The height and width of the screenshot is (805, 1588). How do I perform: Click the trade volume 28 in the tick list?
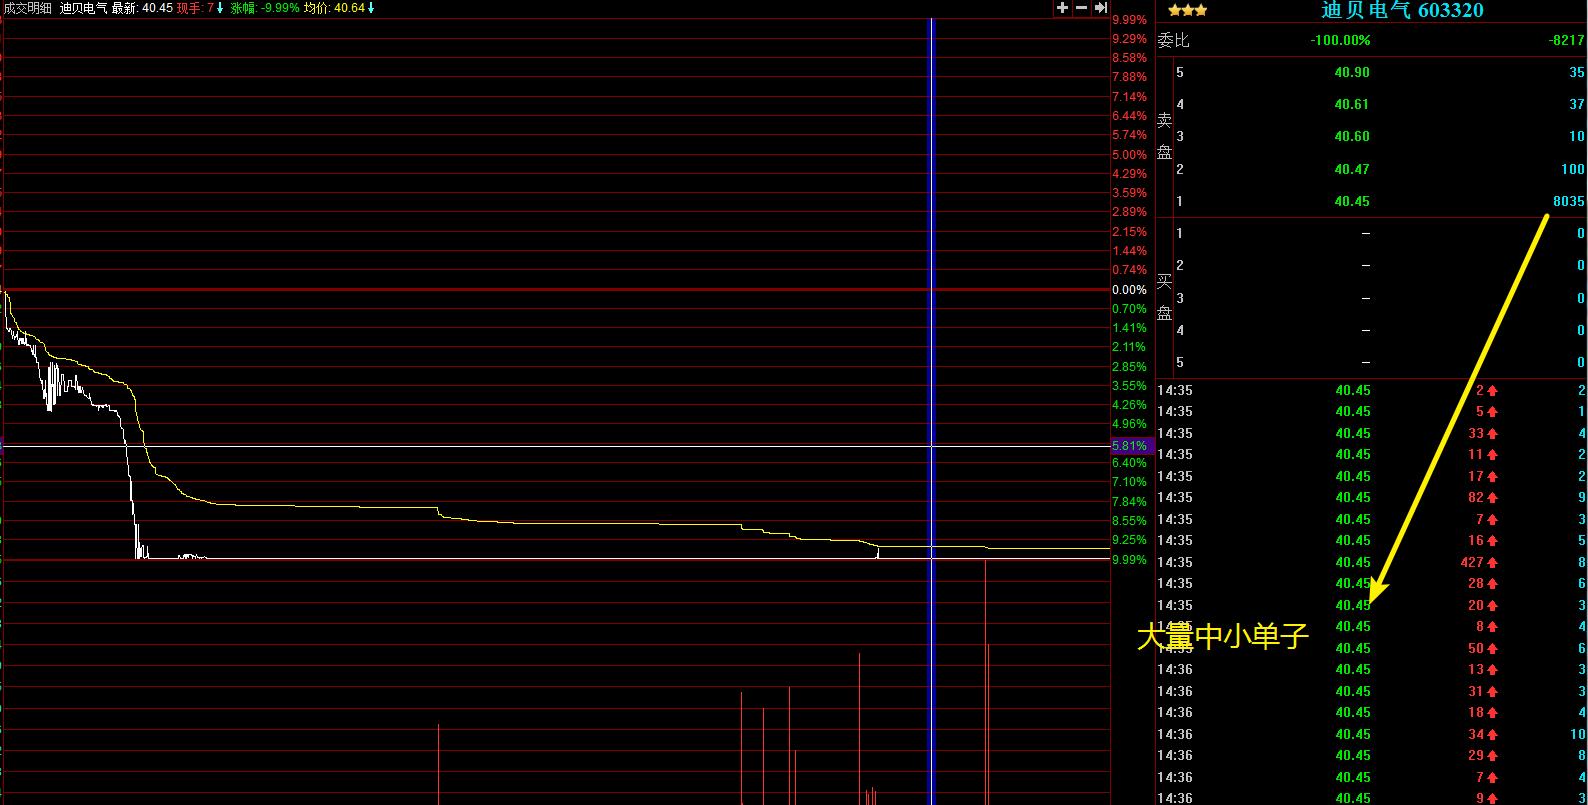[x=1476, y=584]
